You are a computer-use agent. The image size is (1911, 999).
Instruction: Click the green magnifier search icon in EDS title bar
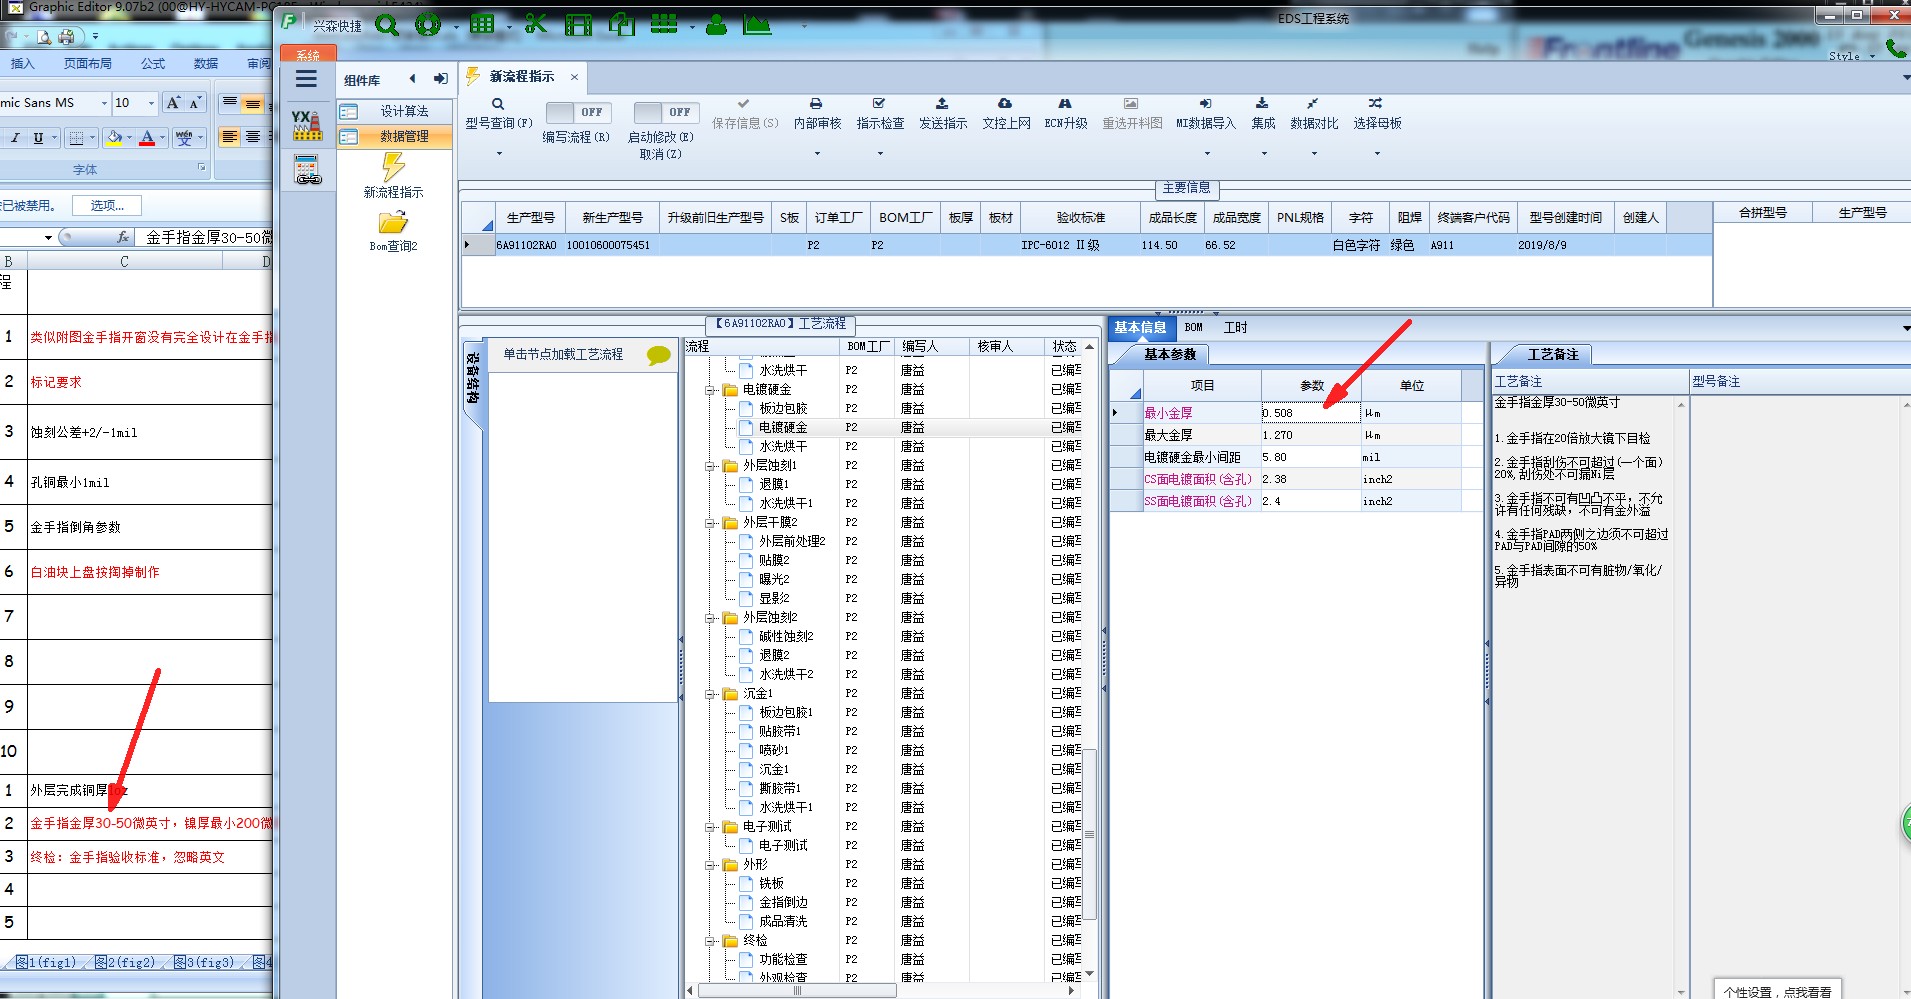click(x=387, y=25)
